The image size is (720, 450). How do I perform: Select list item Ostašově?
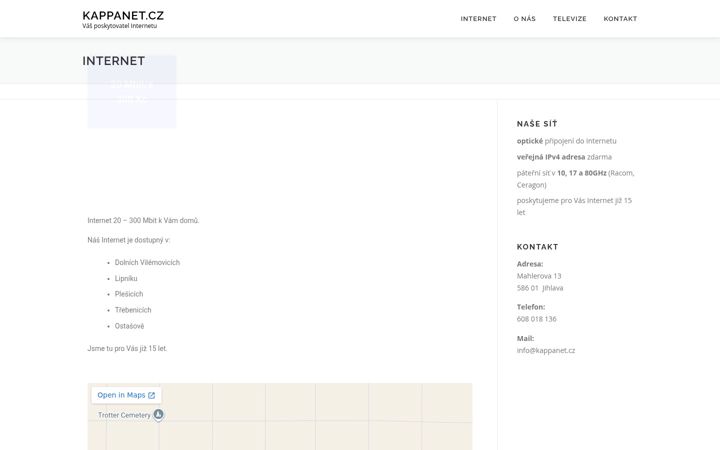tap(129, 326)
